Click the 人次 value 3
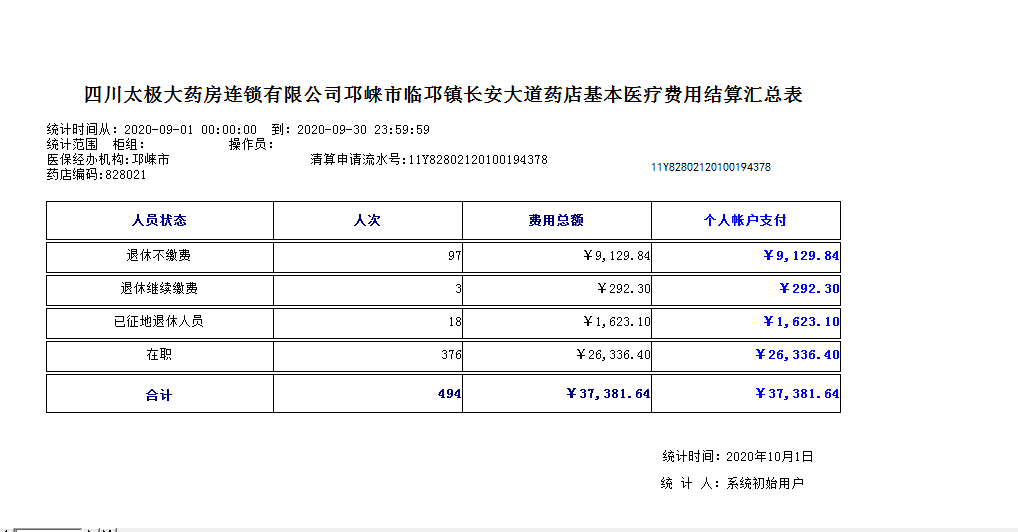Screen dimensions: 1018x532 (458, 289)
